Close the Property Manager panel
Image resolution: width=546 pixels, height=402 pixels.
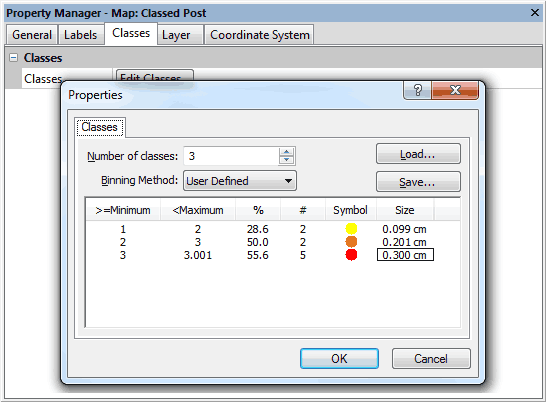pyautogui.click(x=535, y=13)
